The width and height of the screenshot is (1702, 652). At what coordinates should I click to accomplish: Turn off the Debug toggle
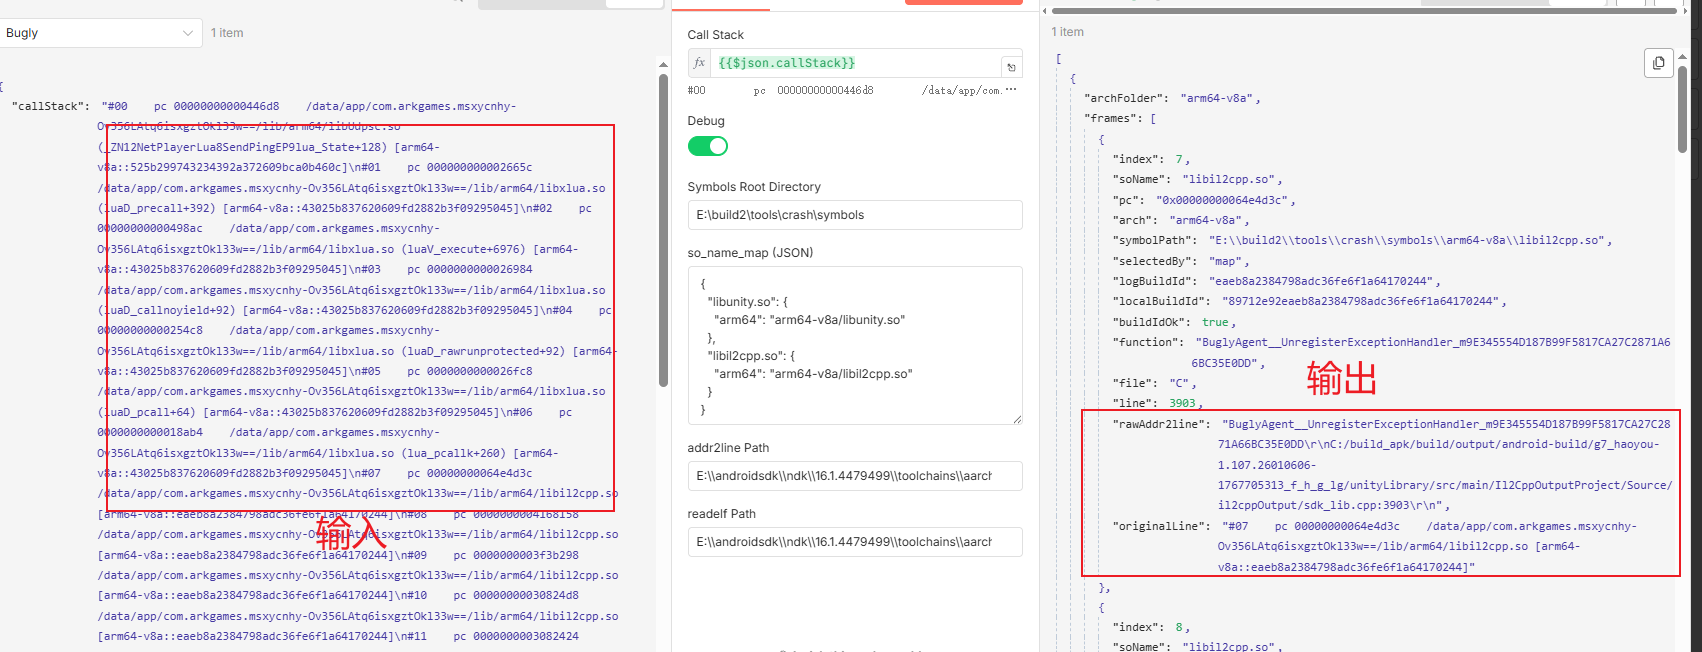pyautogui.click(x=707, y=146)
